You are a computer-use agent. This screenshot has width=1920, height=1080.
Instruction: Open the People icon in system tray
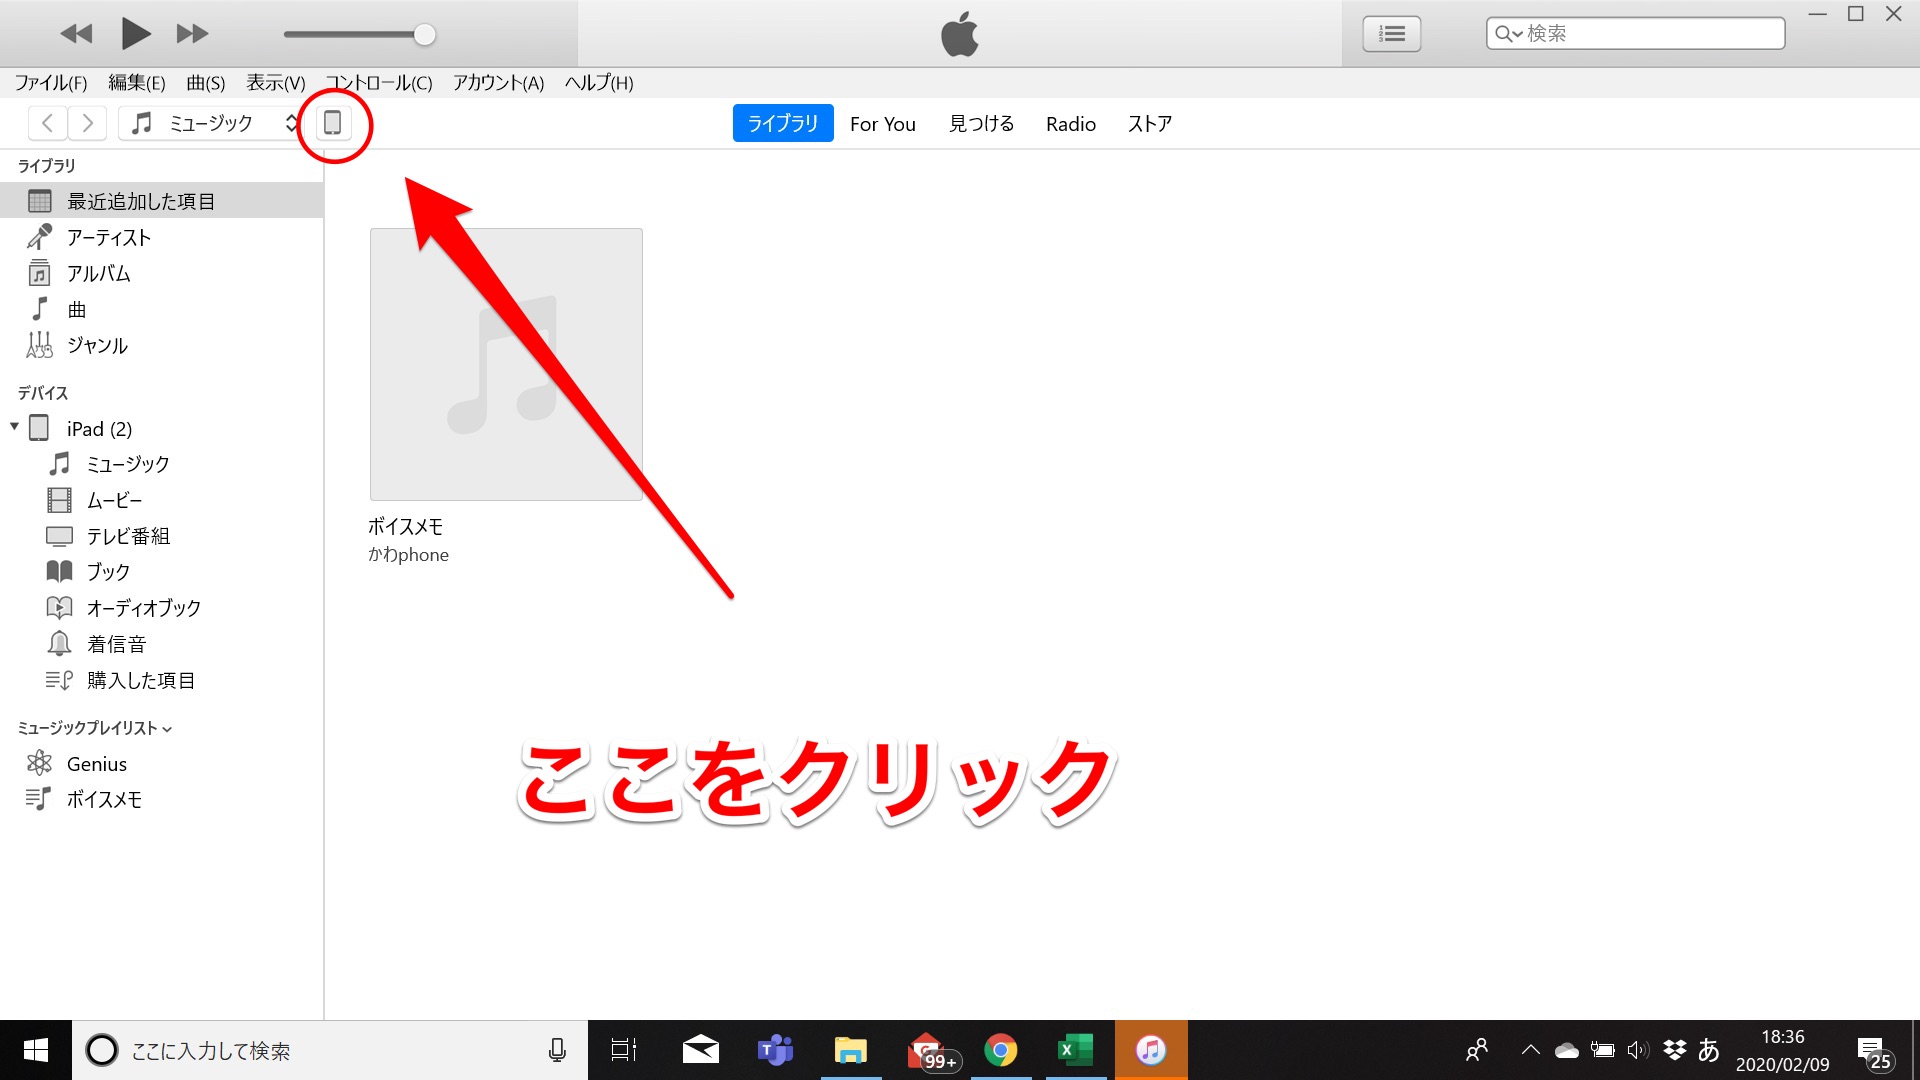click(x=1477, y=1050)
